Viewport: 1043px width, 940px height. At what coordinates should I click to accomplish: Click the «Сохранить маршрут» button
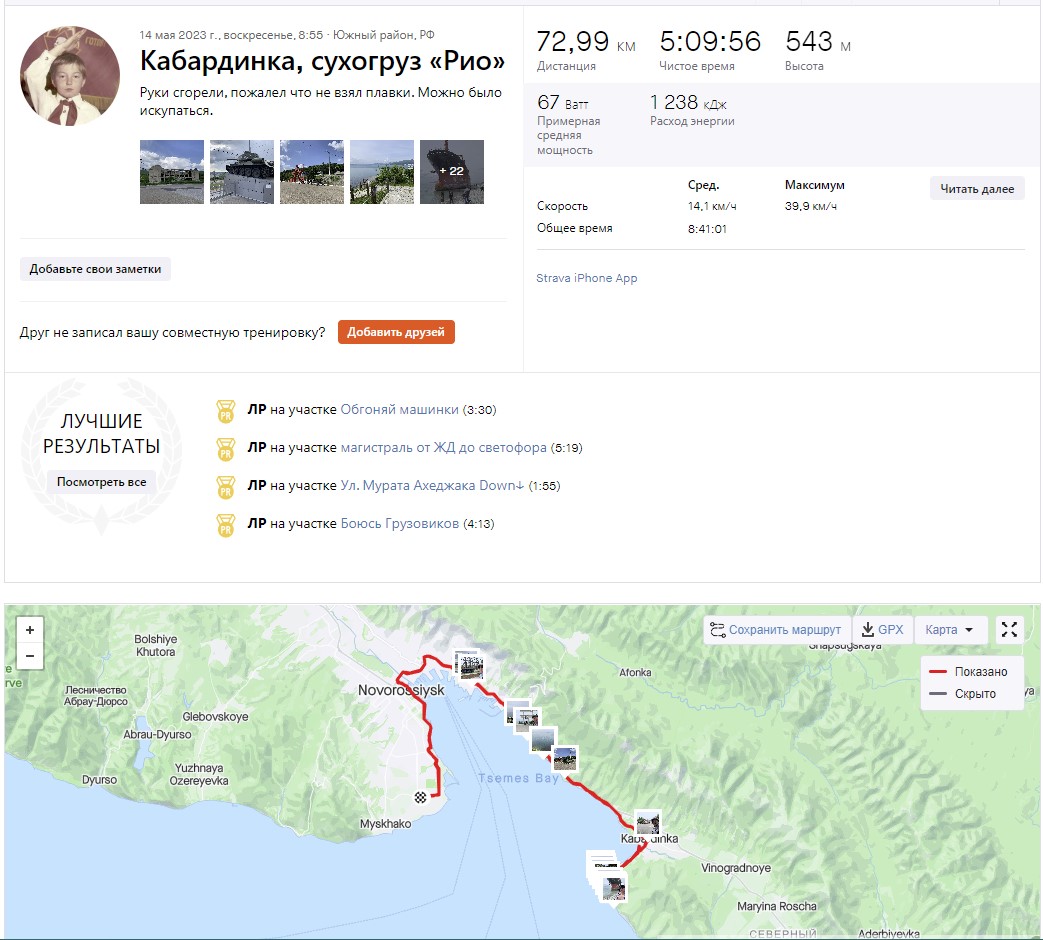click(776, 630)
